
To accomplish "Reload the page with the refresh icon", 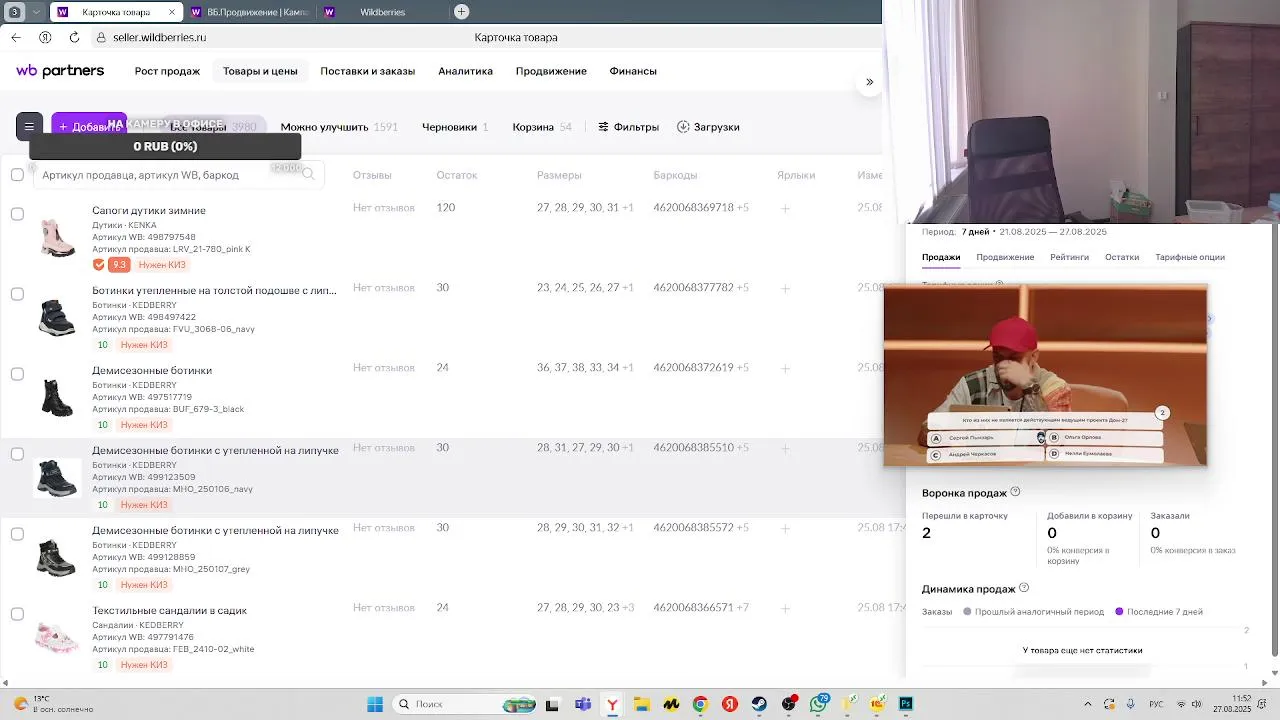I will (74, 37).
